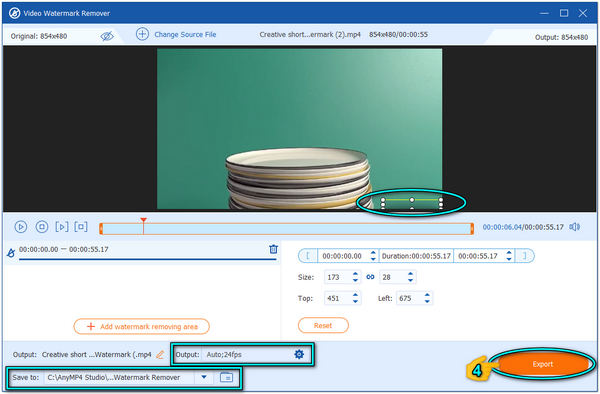Click the Save to path field
600x394 pixels.
point(119,378)
